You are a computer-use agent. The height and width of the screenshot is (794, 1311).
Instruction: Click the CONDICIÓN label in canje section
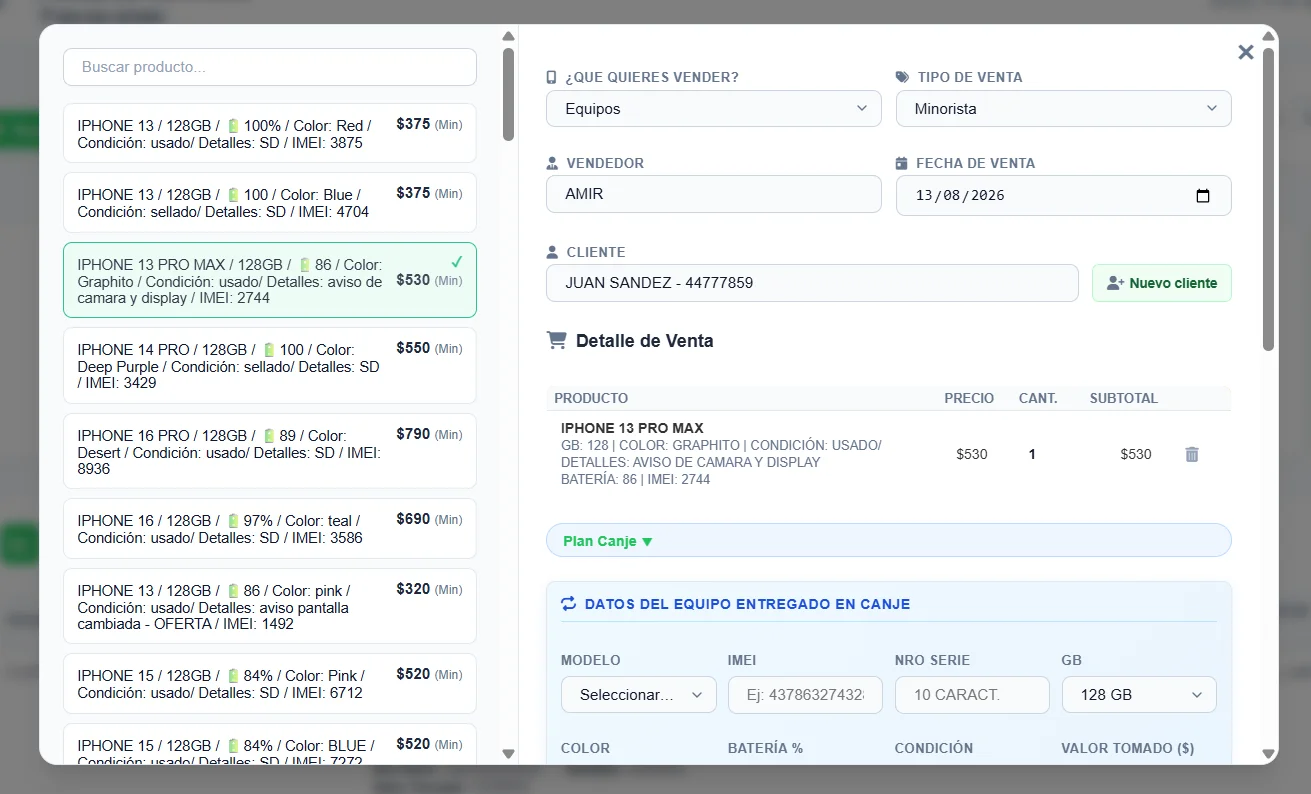tap(934, 748)
